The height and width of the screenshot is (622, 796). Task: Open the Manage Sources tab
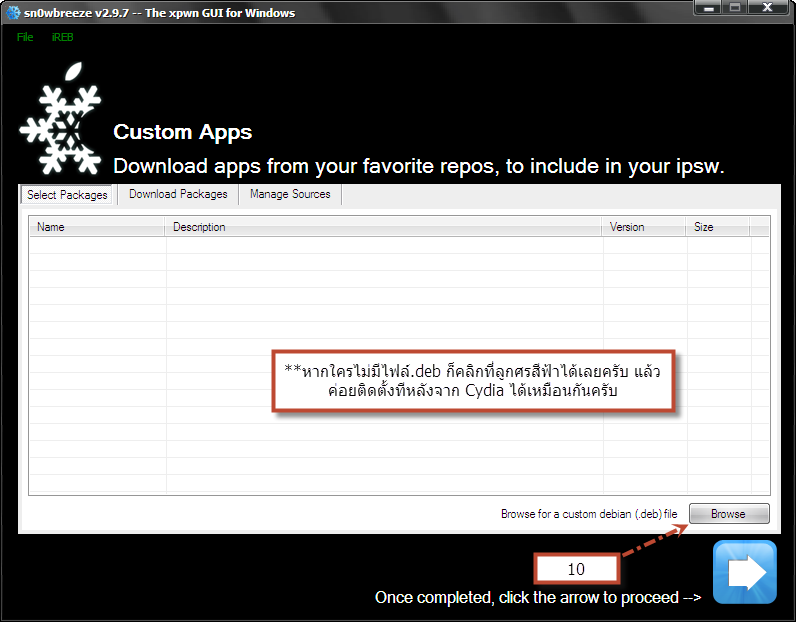[x=290, y=194]
